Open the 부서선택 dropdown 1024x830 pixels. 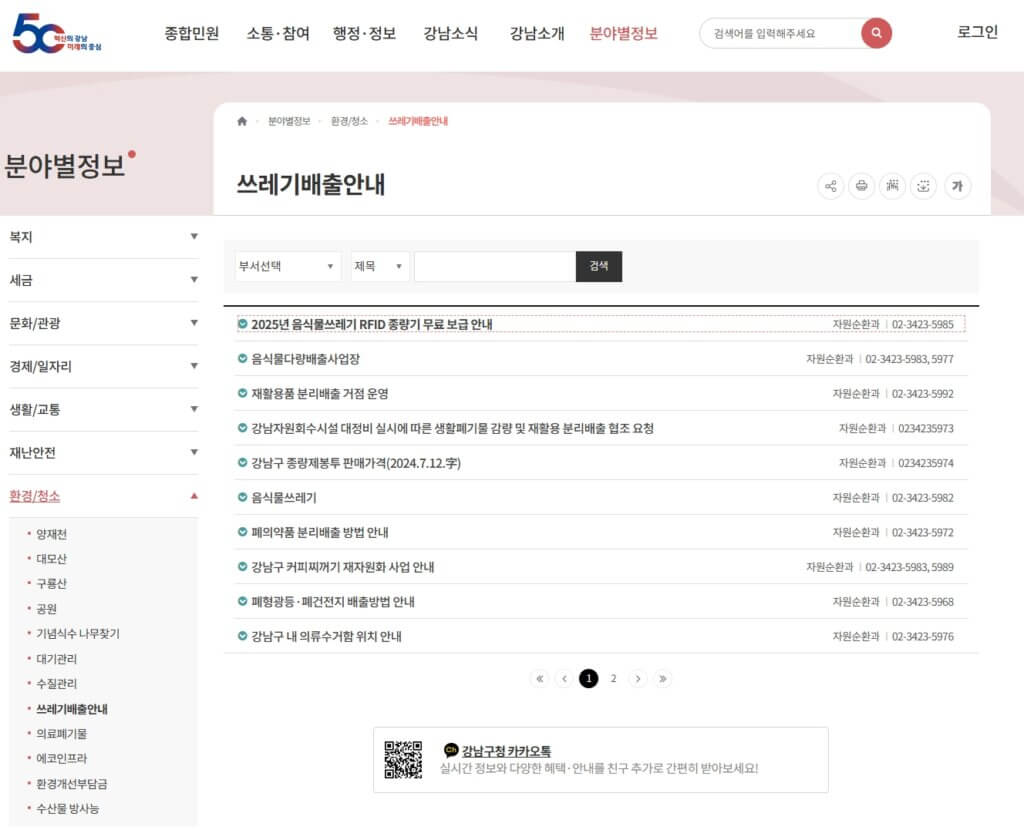[287, 266]
